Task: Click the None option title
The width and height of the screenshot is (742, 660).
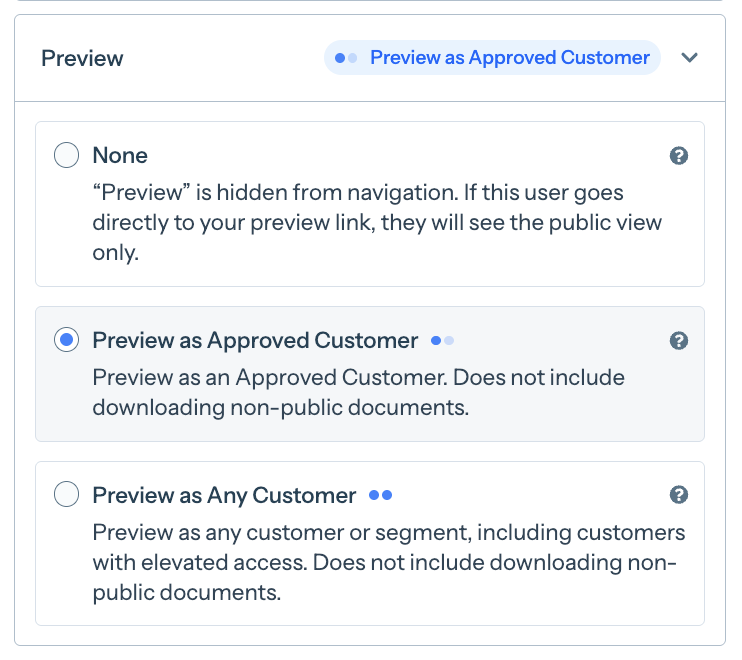Action: tap(120, 155)
